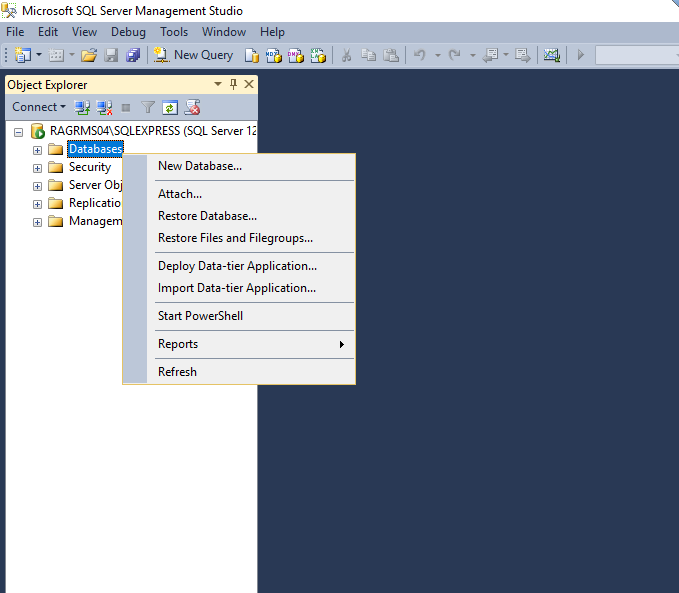
Task: Expand the Security folder
Action: (x=37, y=168)
